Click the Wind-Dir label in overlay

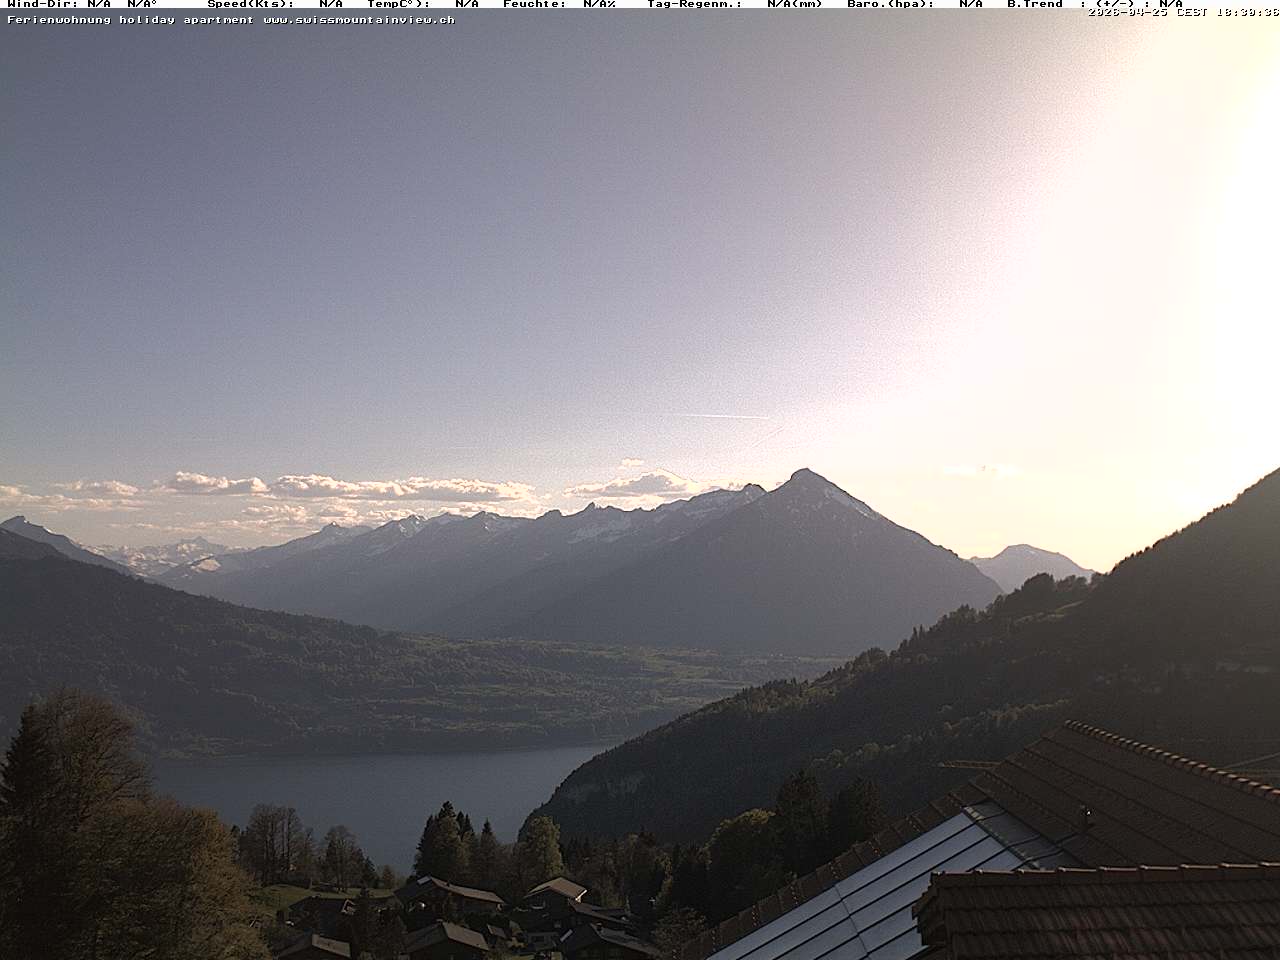(x=41, y=4)
